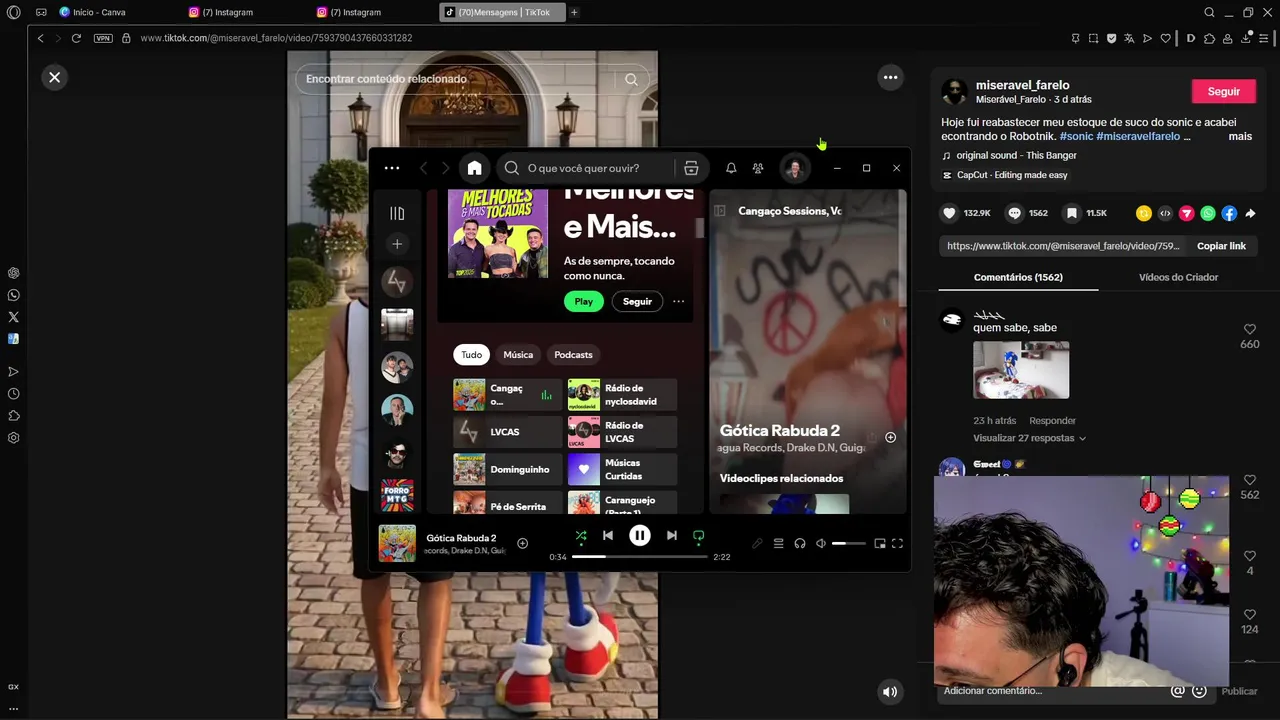Click the #sonic hashtag link
The height and width of the screenshot is (720, 1280).
tap(1076, 136)
